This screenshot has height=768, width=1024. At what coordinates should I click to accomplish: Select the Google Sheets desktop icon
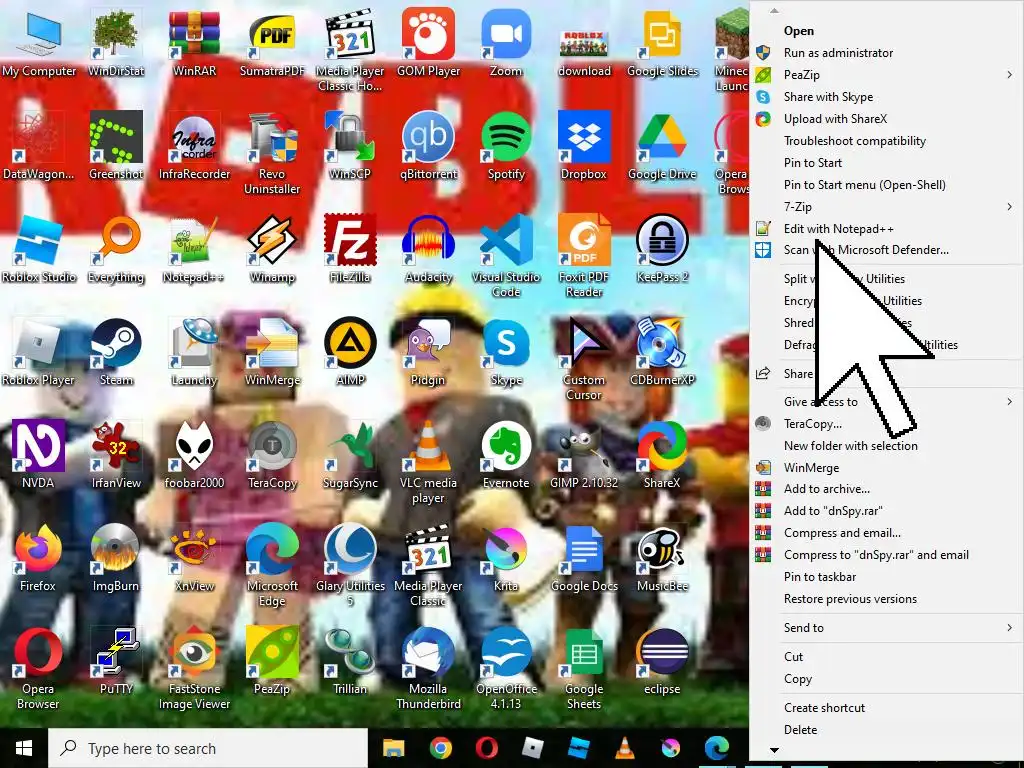click(584, 669)
